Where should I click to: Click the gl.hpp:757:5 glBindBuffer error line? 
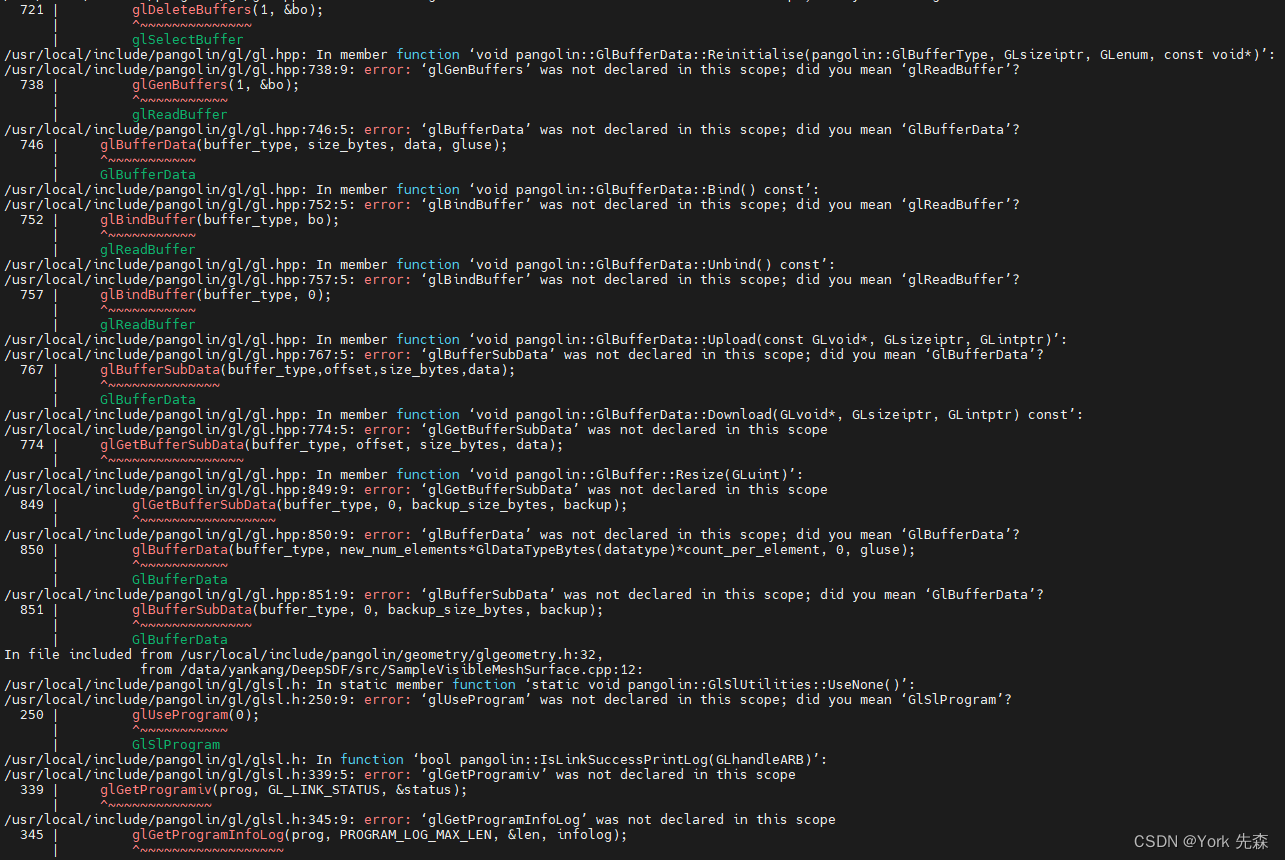point(512,279)
